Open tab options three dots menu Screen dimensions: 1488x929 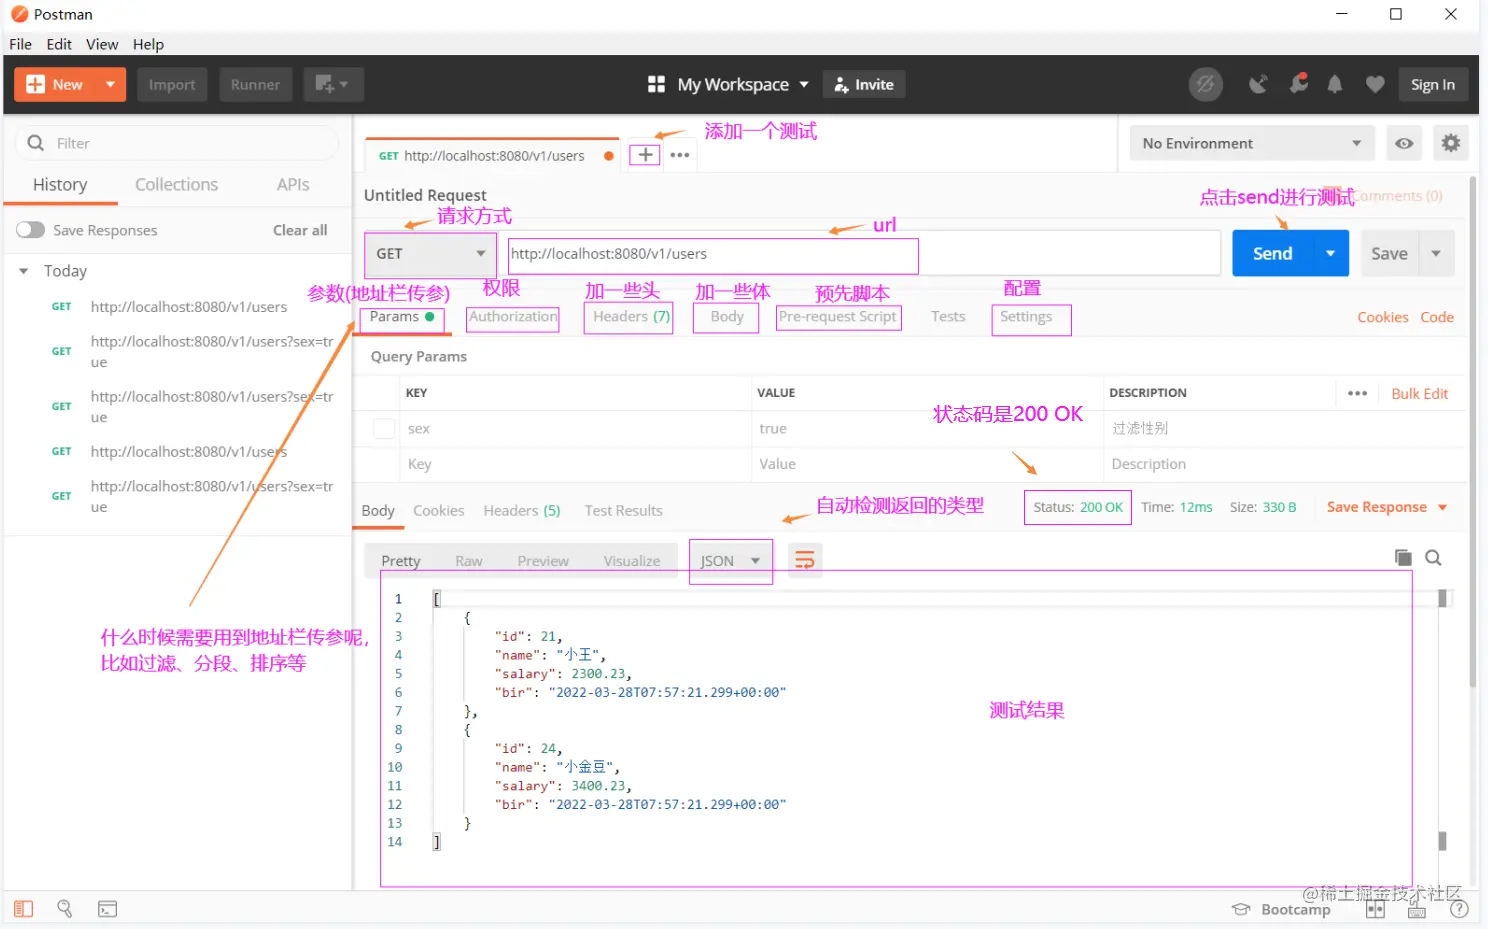coord(680,155)
